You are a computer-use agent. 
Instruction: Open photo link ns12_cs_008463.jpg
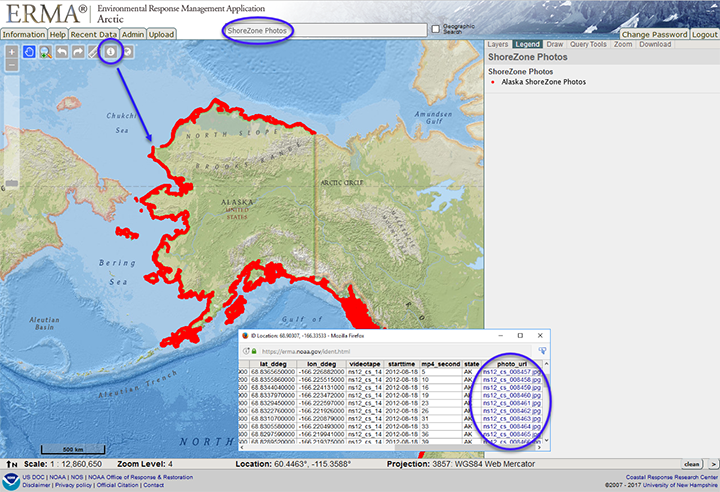point(512,418)
